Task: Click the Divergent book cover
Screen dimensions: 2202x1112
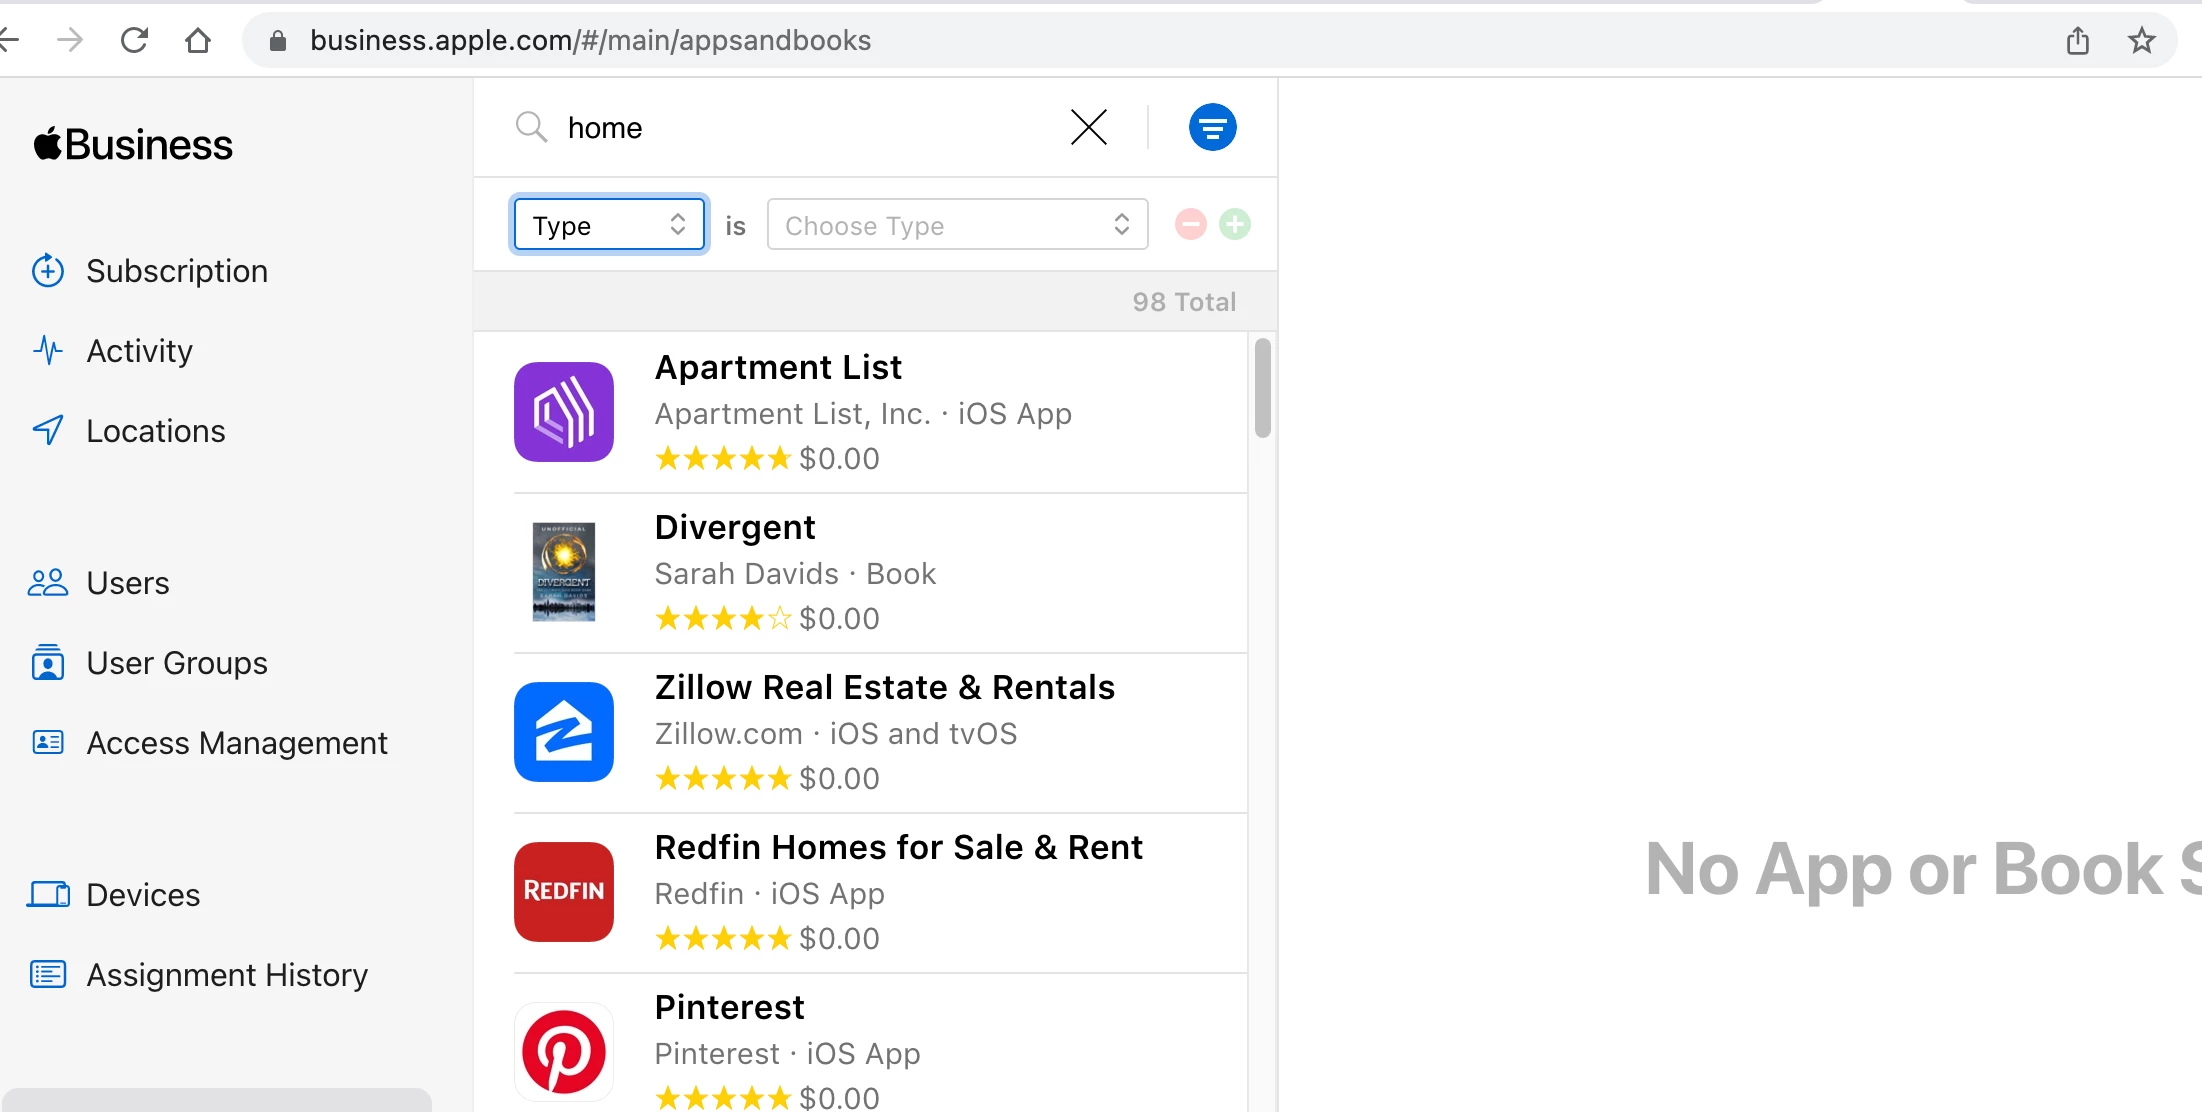Action: [x=564, y=572]
